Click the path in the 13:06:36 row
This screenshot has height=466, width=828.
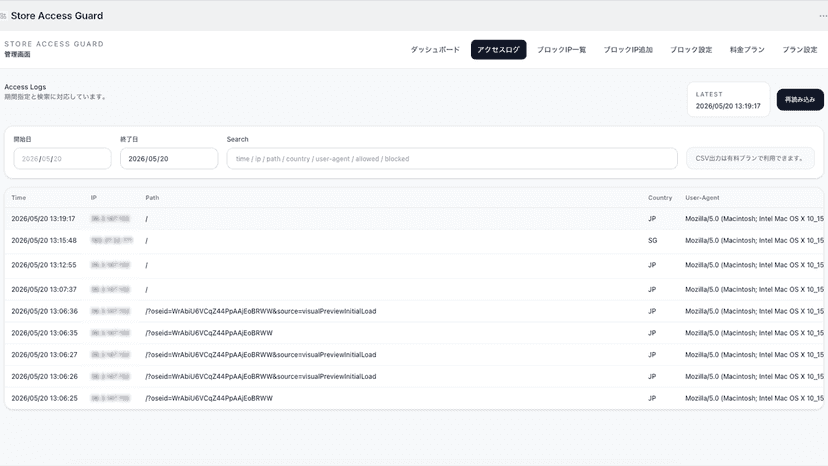[261, 311]
